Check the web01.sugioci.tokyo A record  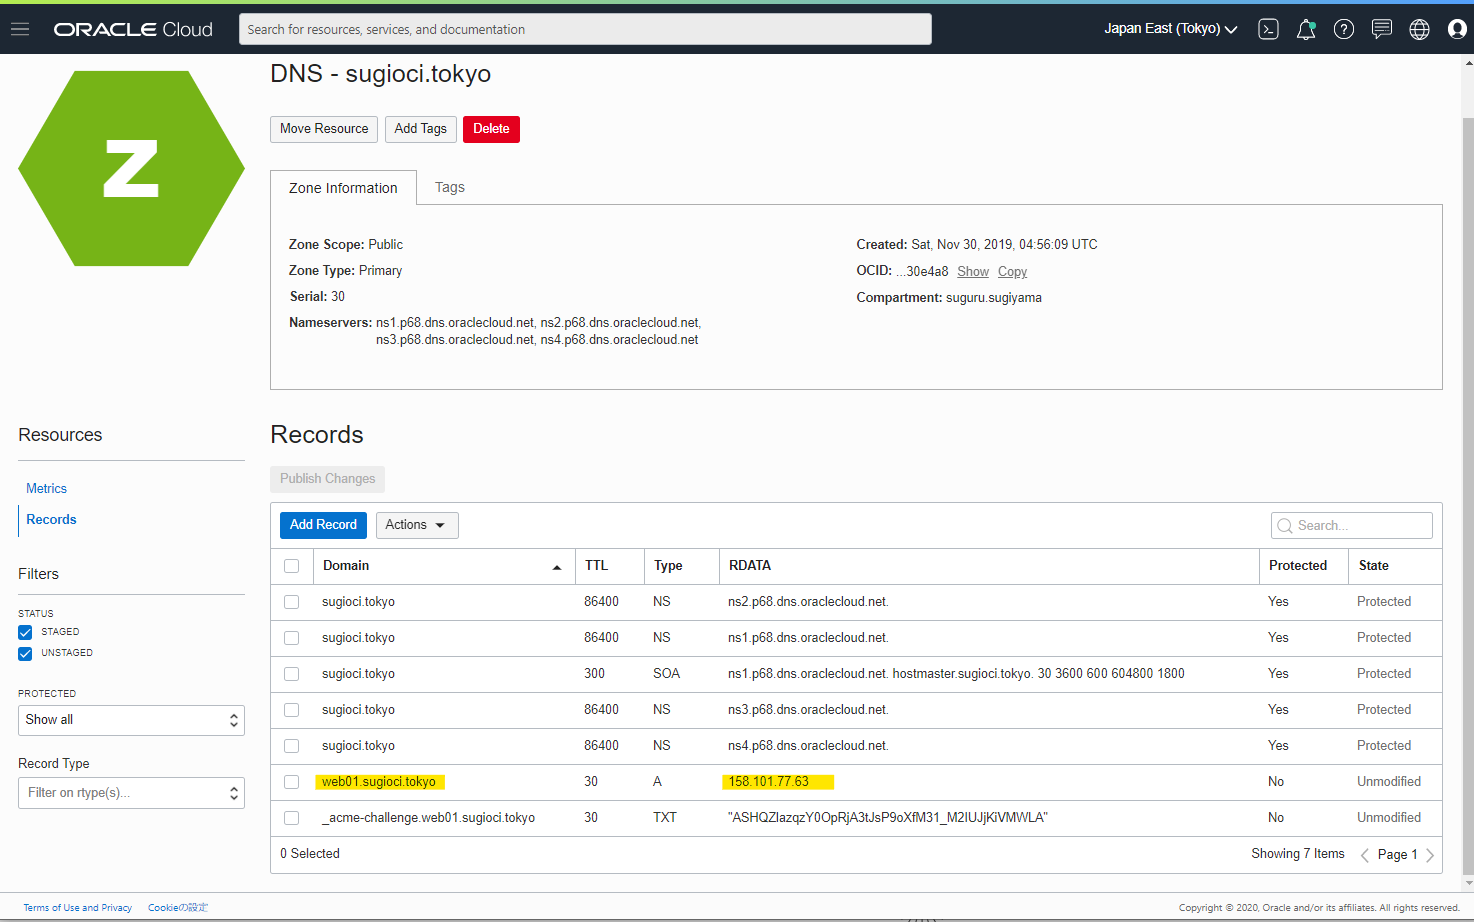(292, 782)
